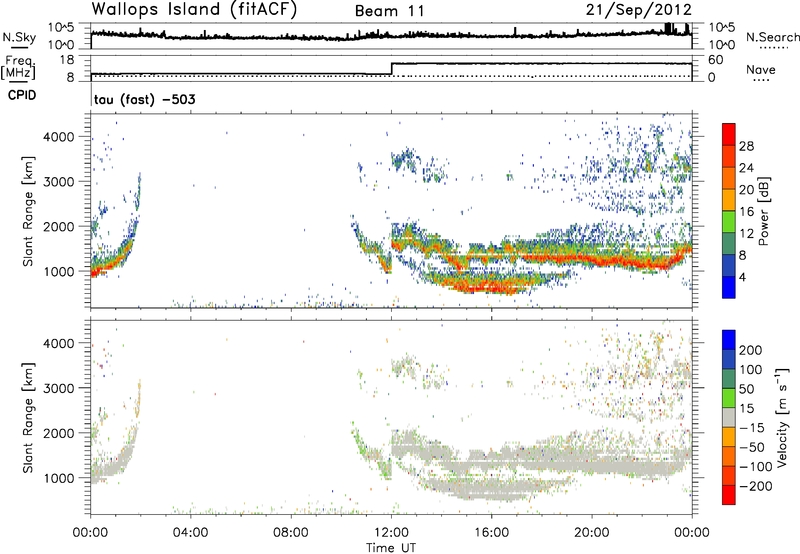Image resolution: width=800 pixels, height=554 pixels.
Task: Click the light green 15–50 Velocity colorbar segment
Action: coord(729,398)
